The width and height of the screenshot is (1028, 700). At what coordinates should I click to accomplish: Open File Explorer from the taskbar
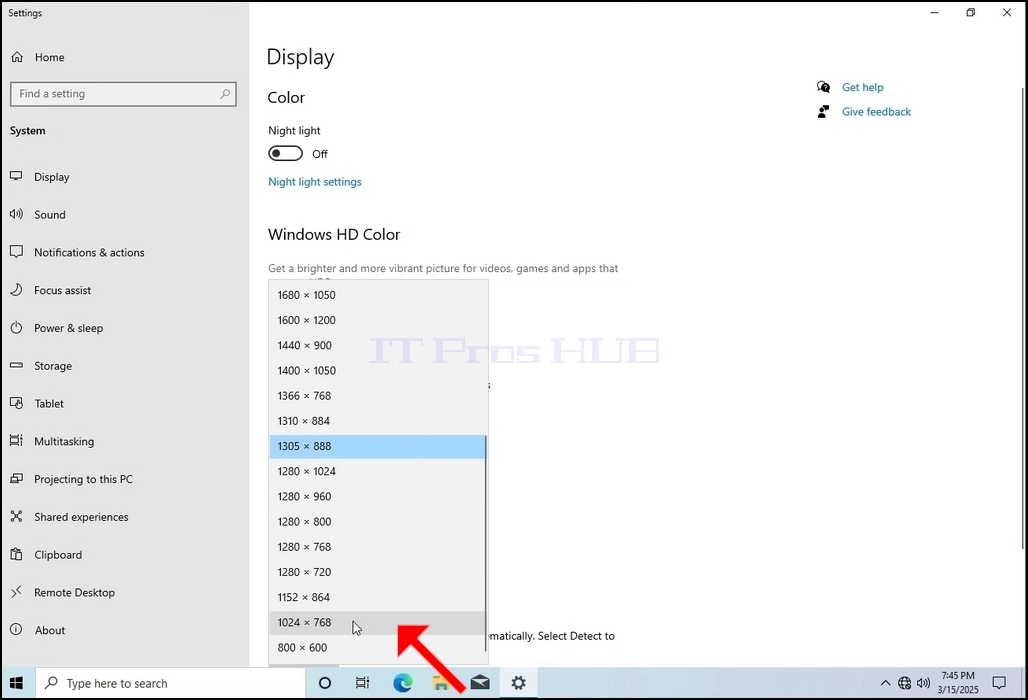(x=441, y=683)
